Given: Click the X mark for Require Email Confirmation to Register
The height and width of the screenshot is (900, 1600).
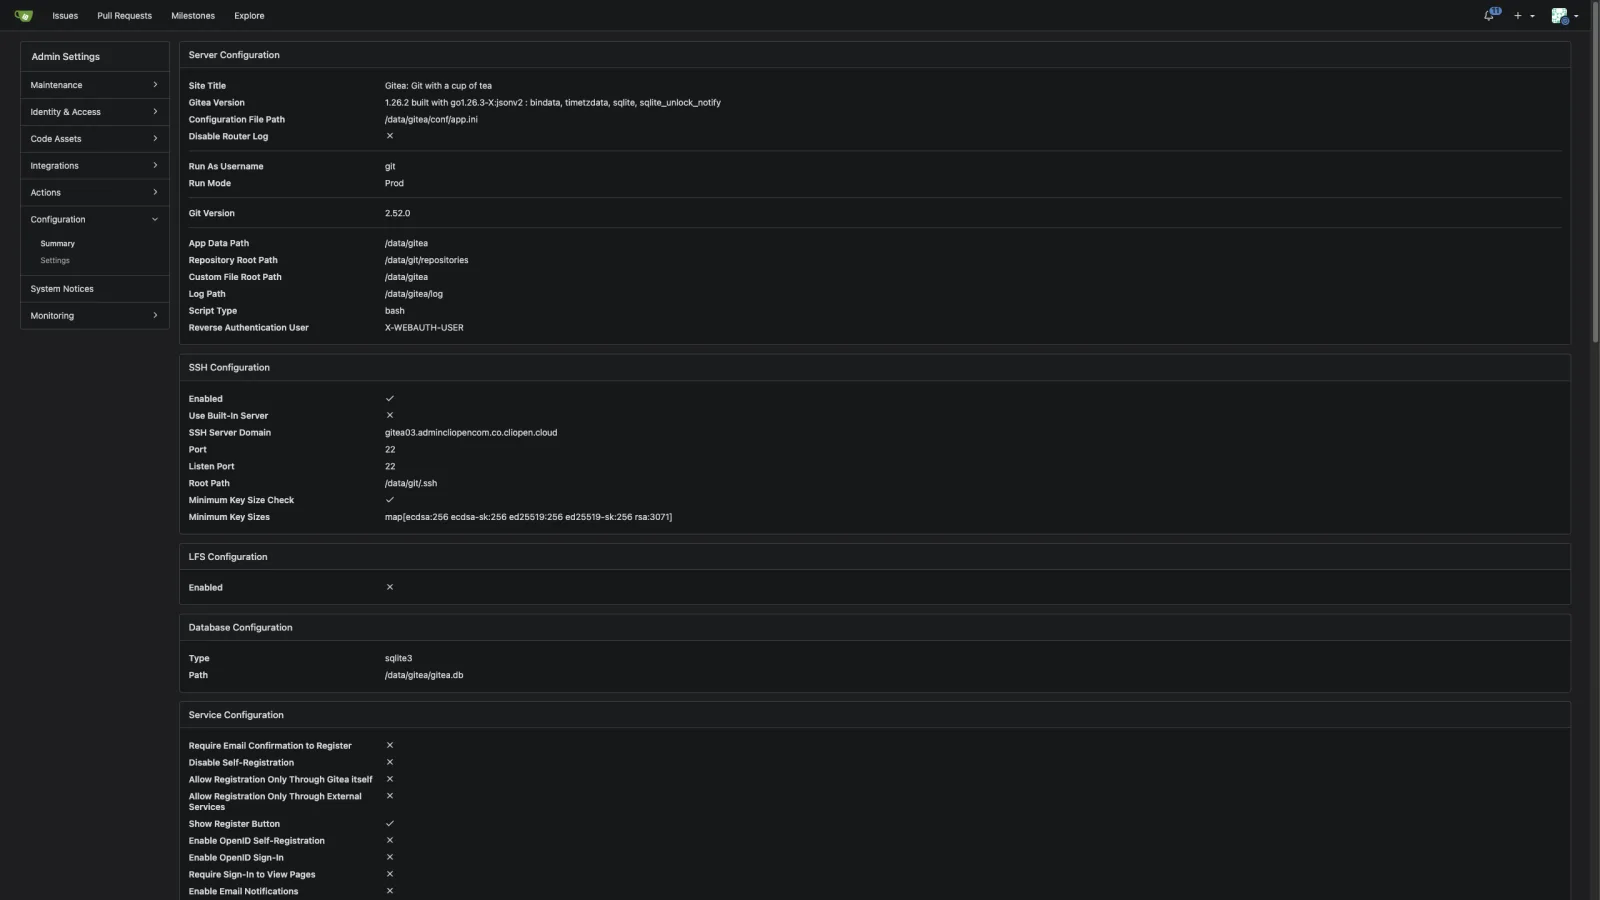Looking at the screenshot, I should 390,745.
